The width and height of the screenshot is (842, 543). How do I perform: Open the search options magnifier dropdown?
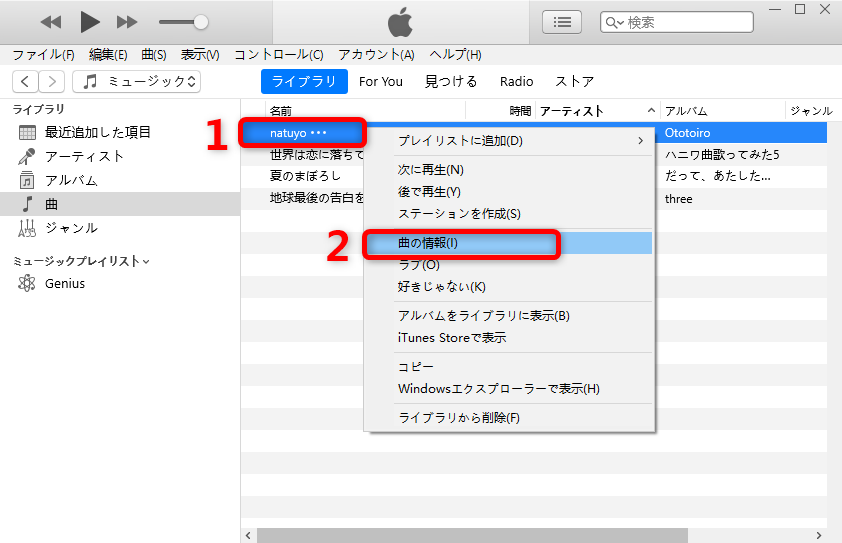coord(615,23)
